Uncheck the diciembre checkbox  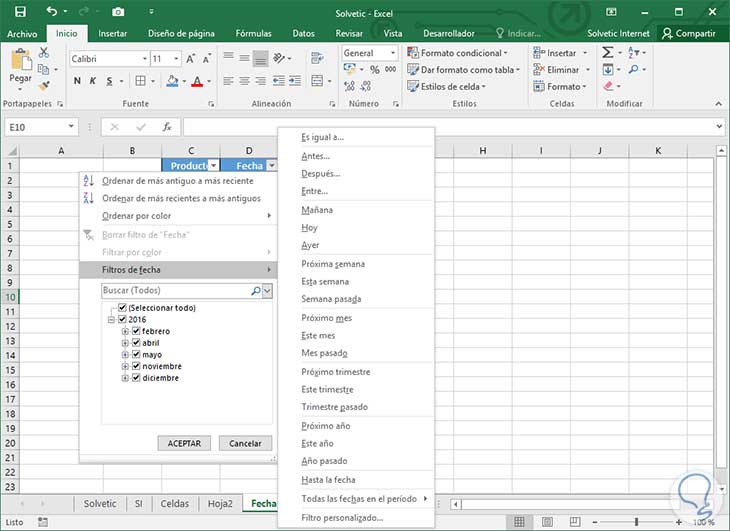point(136,377)
